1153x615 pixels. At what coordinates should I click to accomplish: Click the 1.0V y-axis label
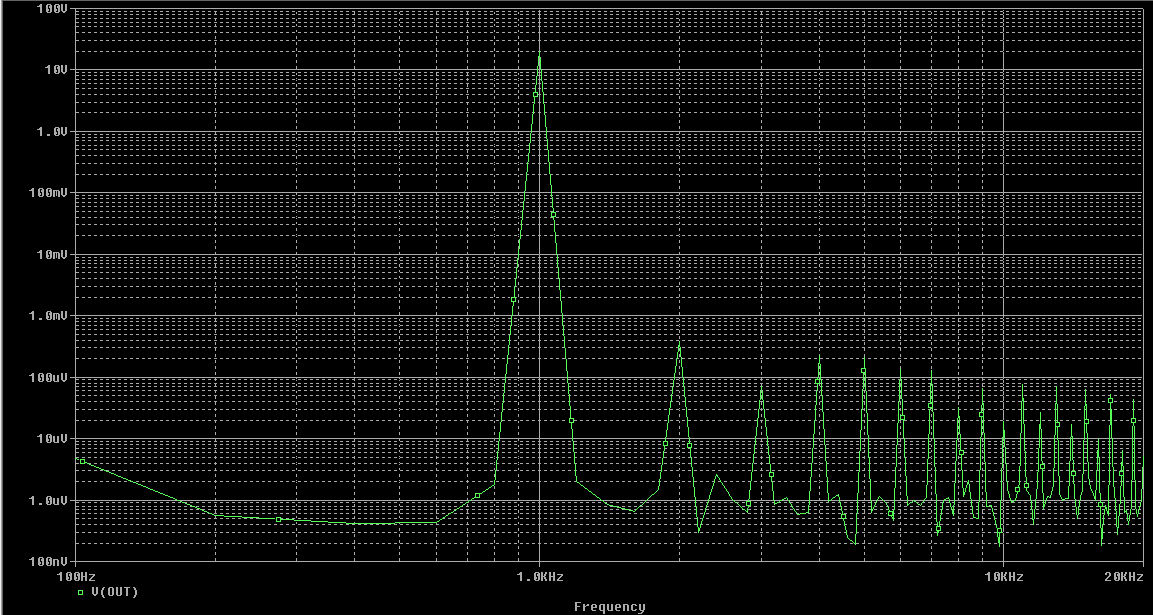(x=54, y=132)
